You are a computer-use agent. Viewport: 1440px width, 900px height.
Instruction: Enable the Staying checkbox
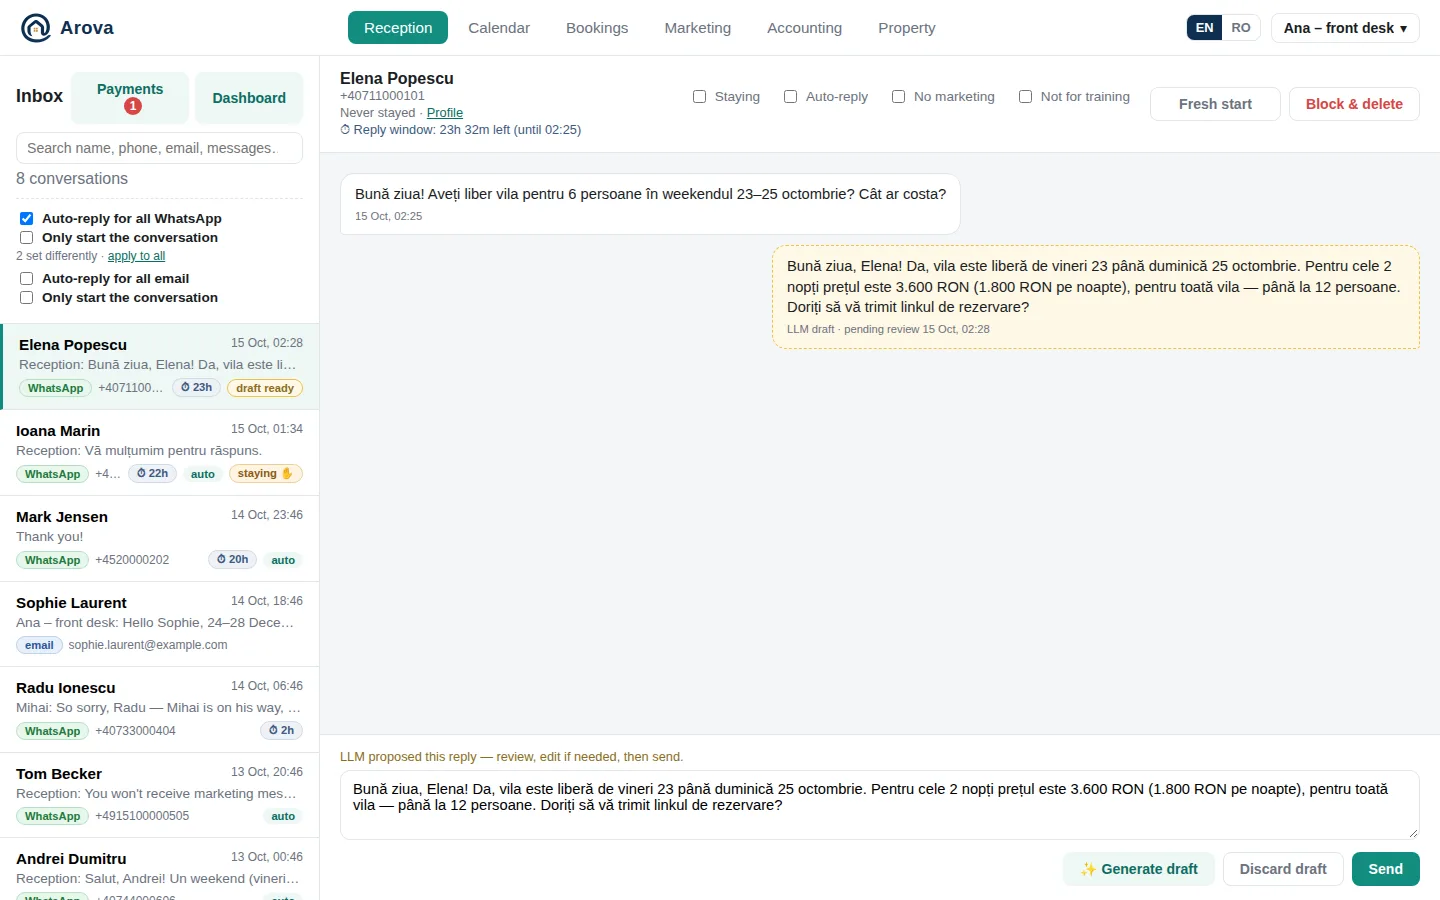pyautogui.click(x=700, y=97)
